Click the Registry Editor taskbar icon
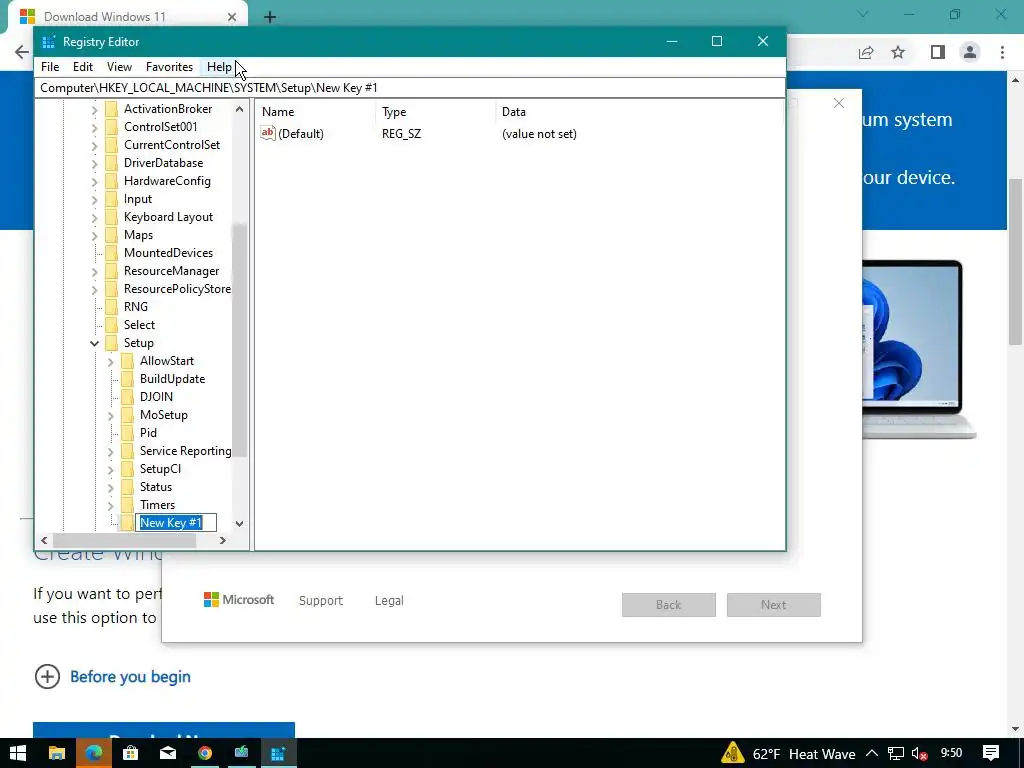 point(279,754)
